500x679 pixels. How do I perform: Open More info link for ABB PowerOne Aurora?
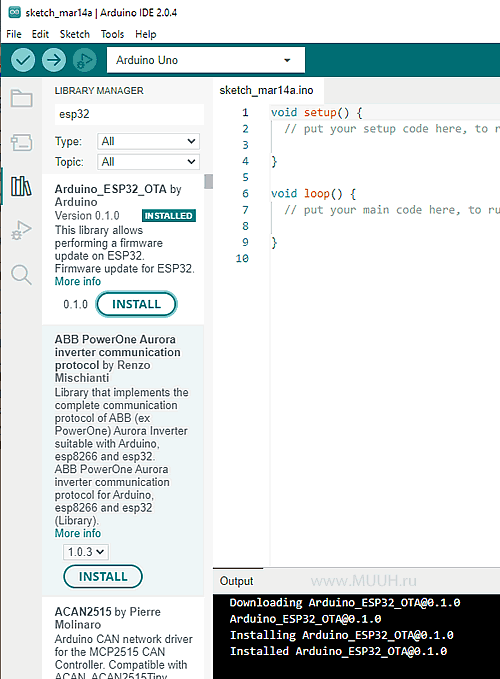pos(78,534)
